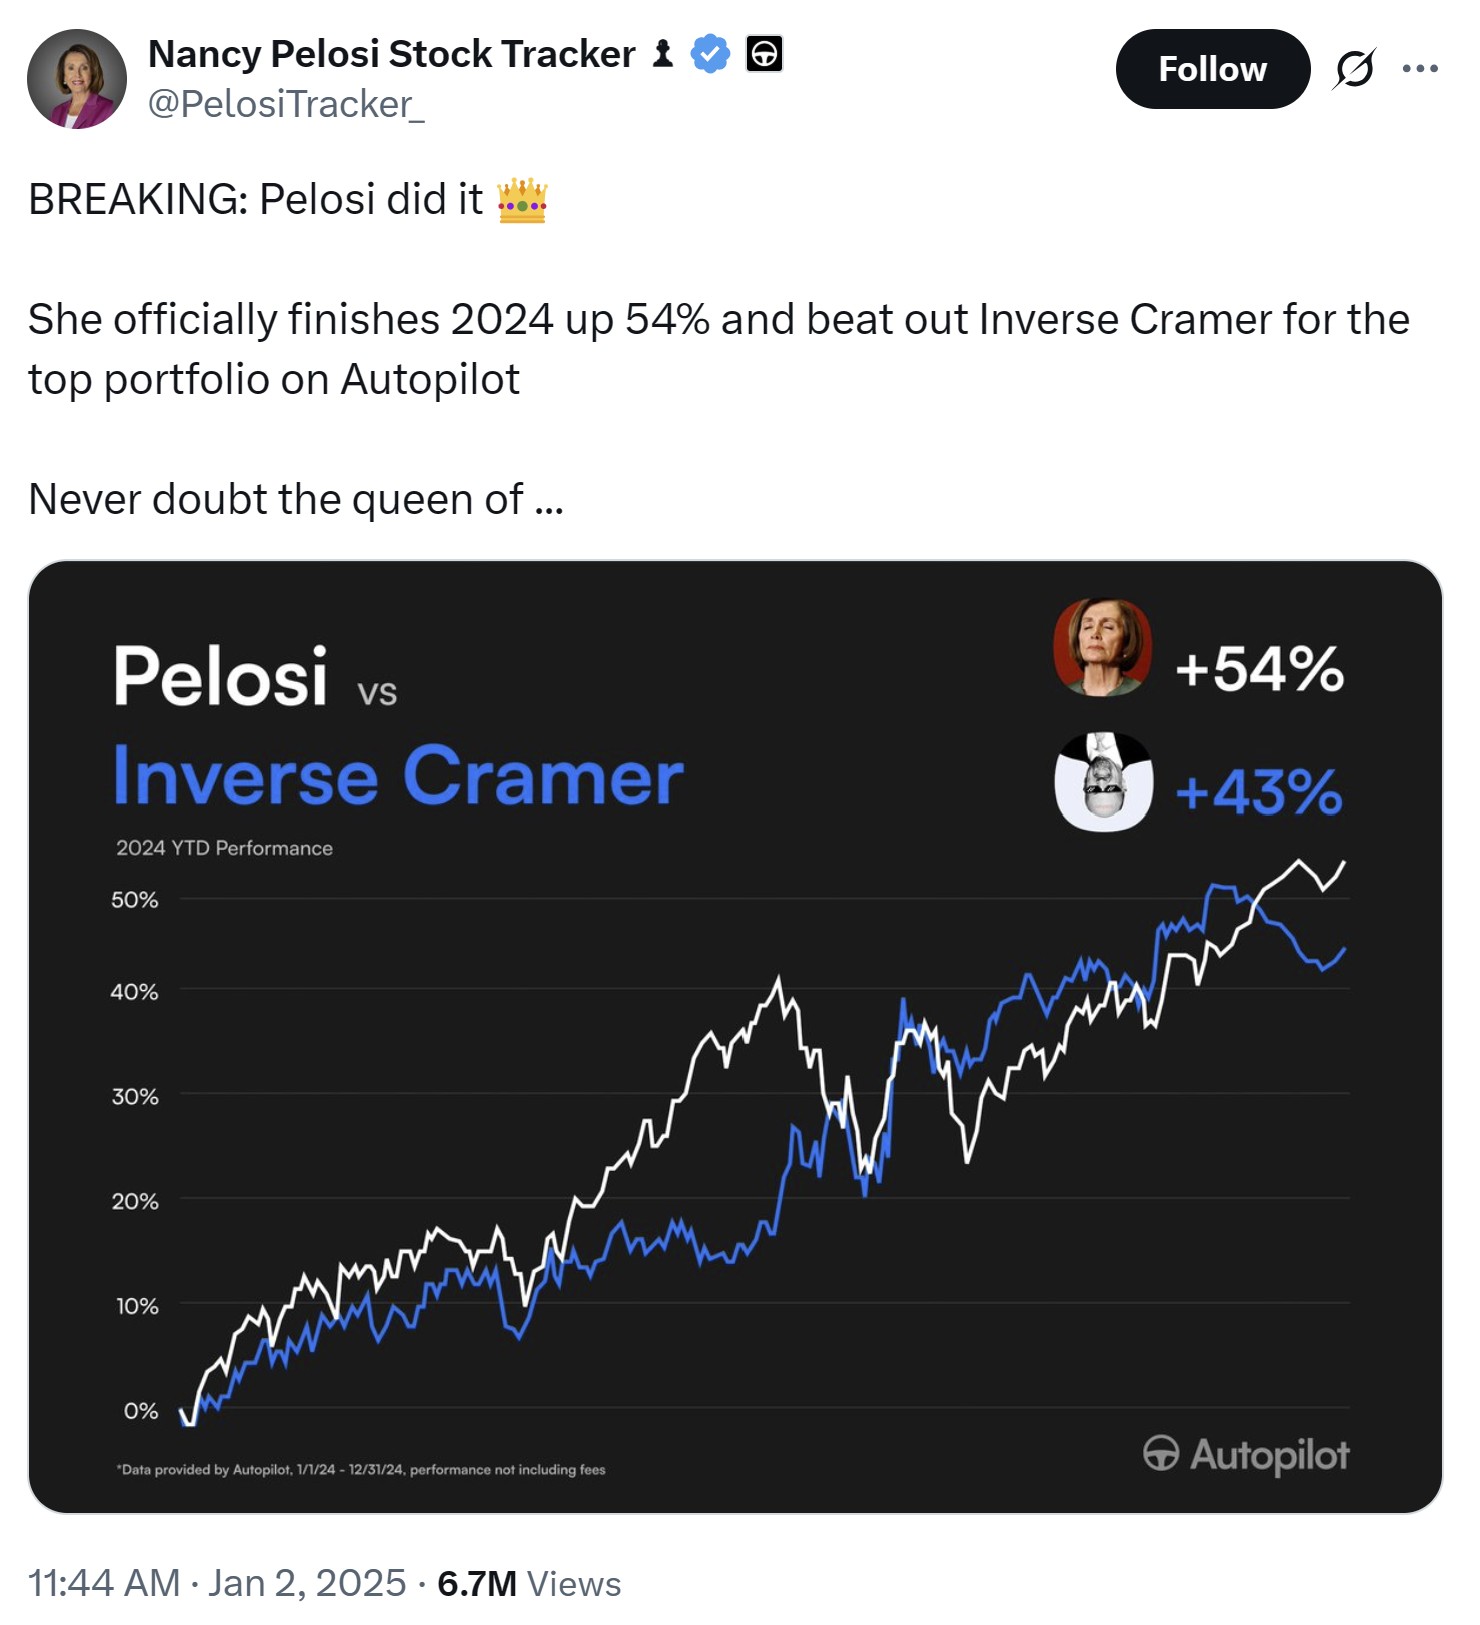Open the @PelosiTracker_ handle link
Screen dimensions: 1480x1625
pyautogui.click(x=286, y=104)
